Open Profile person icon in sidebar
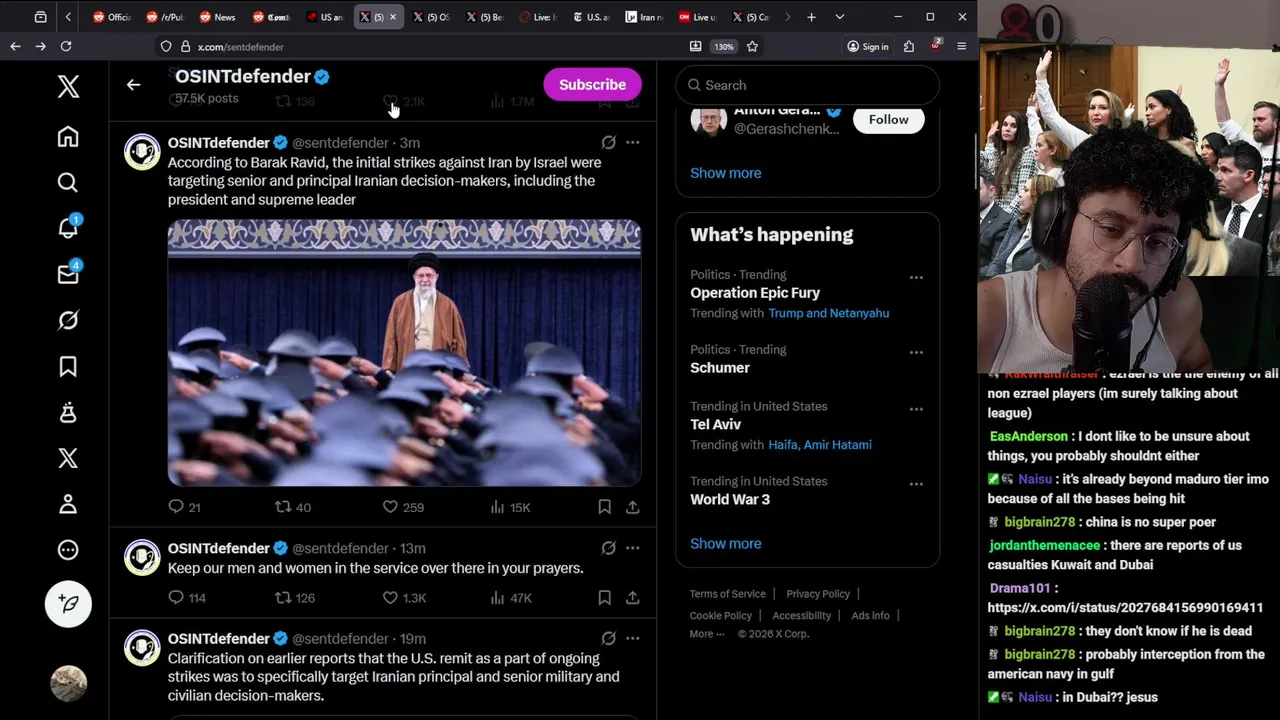1280x720 pixels. coord(68,504)
